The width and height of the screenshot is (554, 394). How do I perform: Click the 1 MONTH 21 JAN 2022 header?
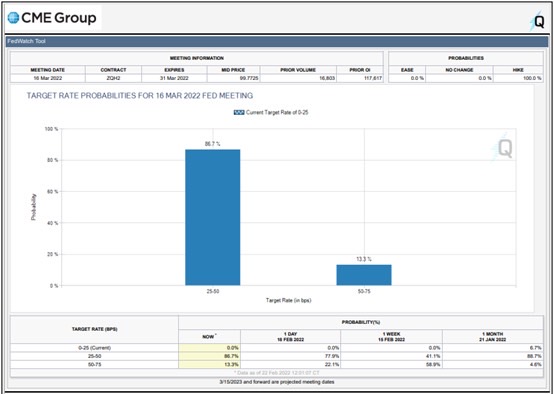[x=493, y=337]
